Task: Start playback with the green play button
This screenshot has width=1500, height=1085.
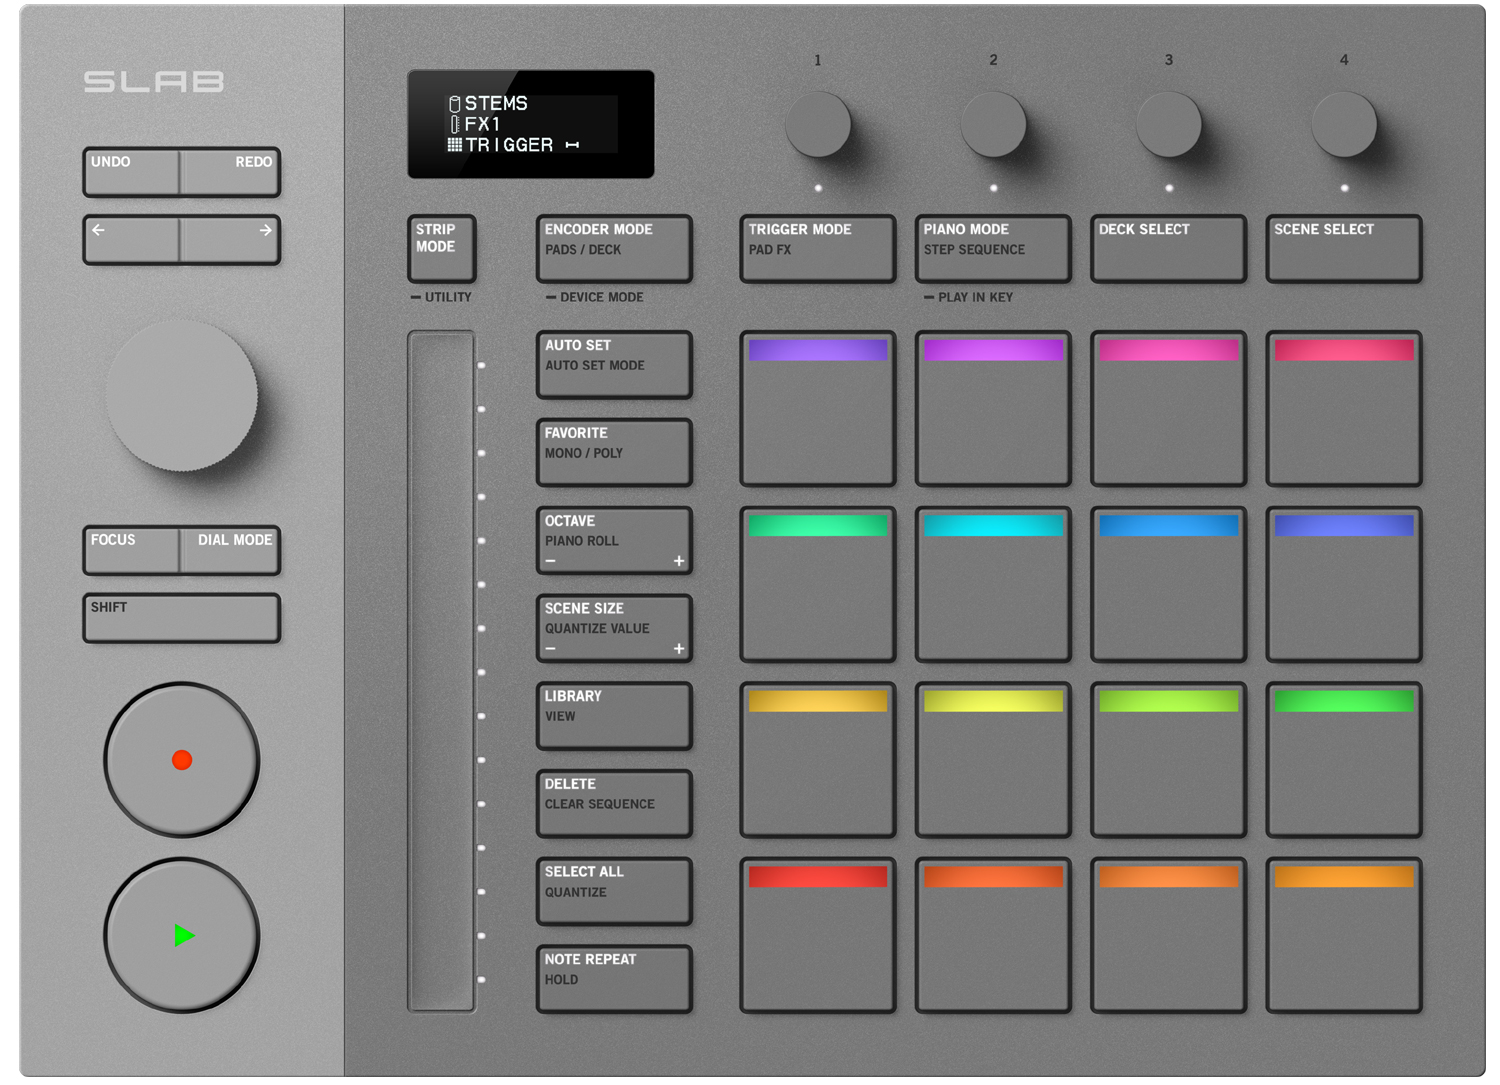Action: pyautogui.click(x=182, y=935)
